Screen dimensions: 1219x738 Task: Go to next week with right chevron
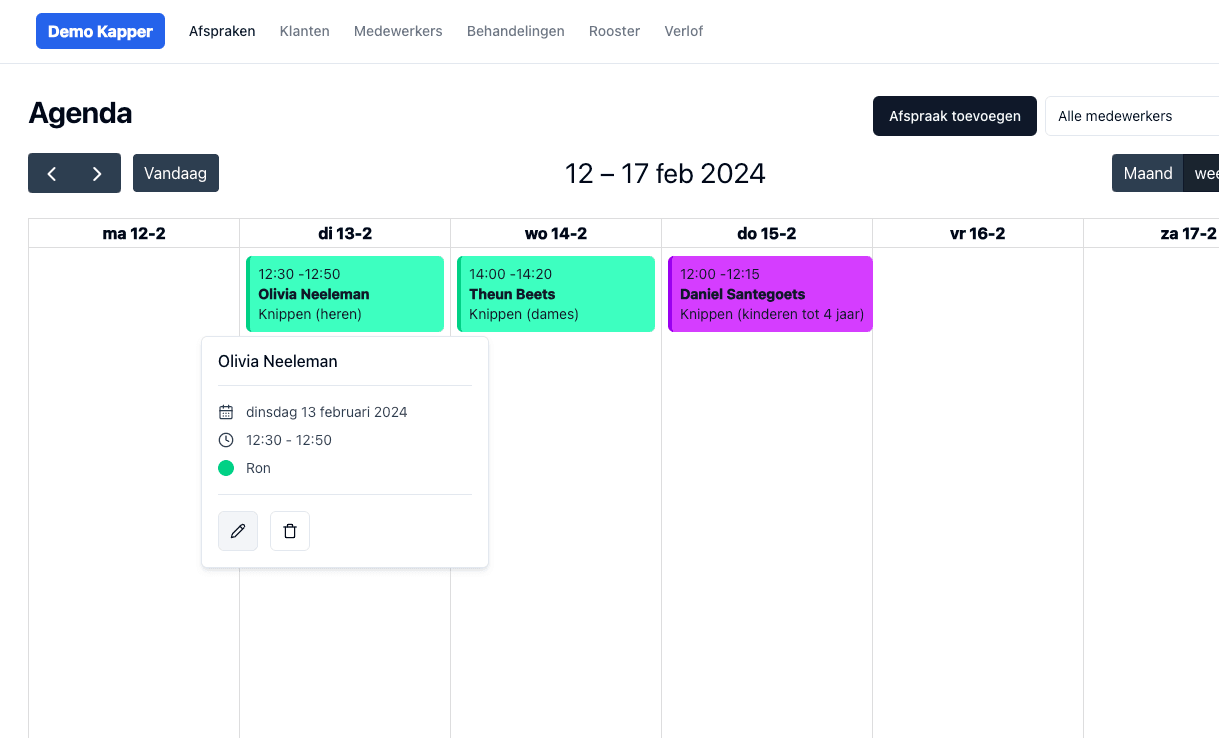click(x=97, y=173)
